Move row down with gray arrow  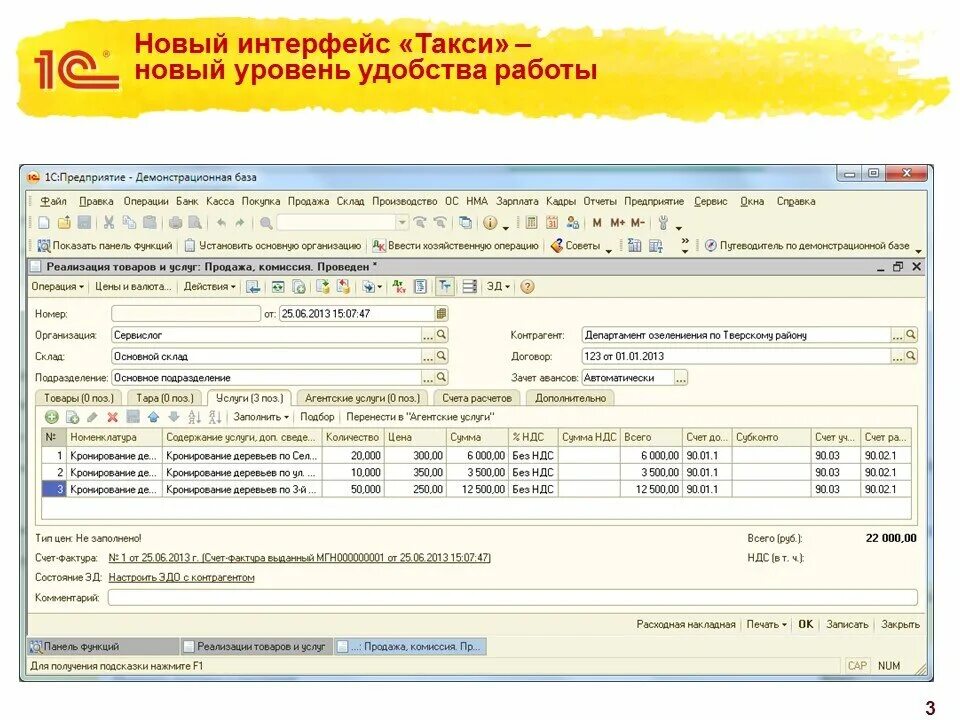coord(174,417)
